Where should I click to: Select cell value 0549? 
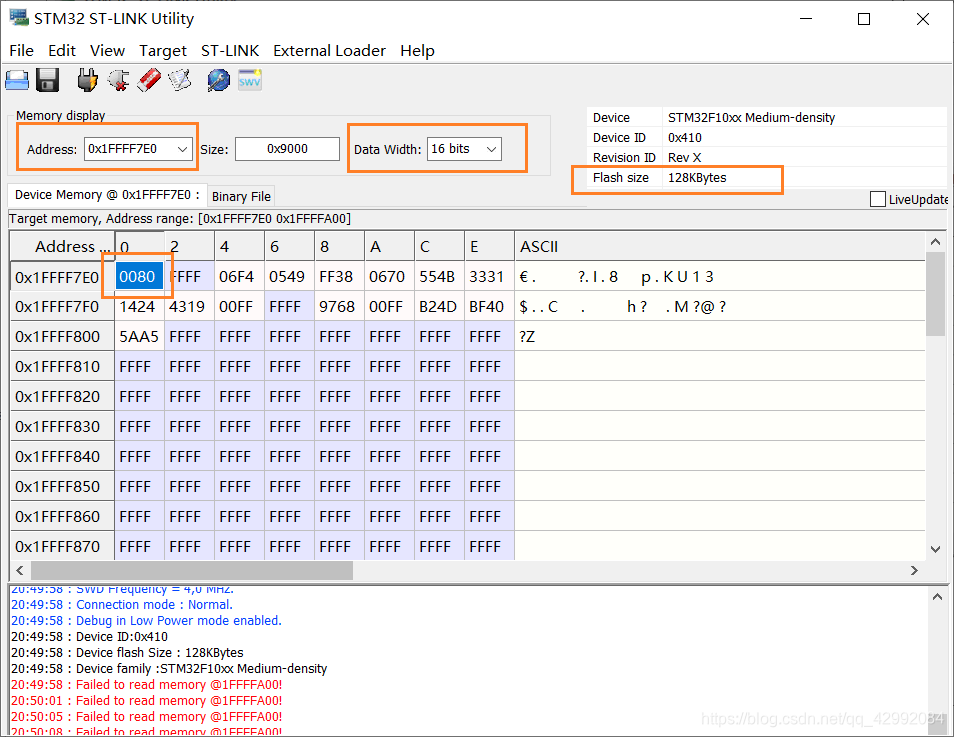[289, 277]
